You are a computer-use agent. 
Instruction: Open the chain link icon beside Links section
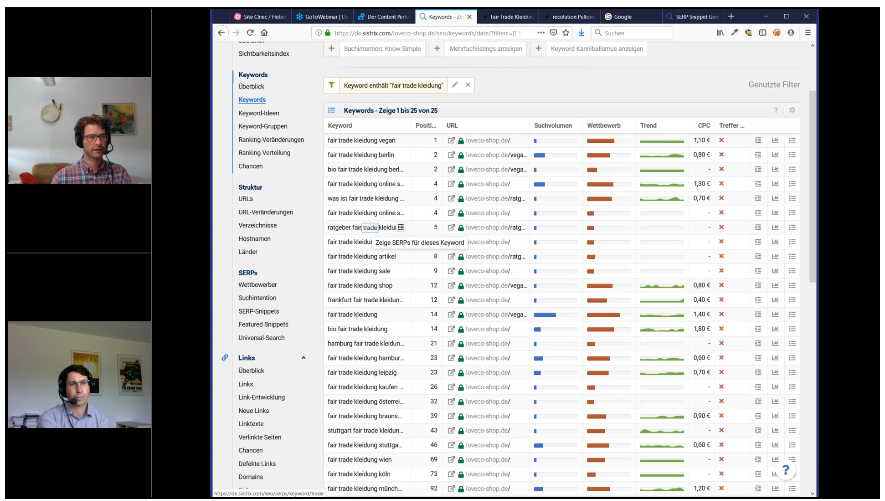[x=225, y=358]
